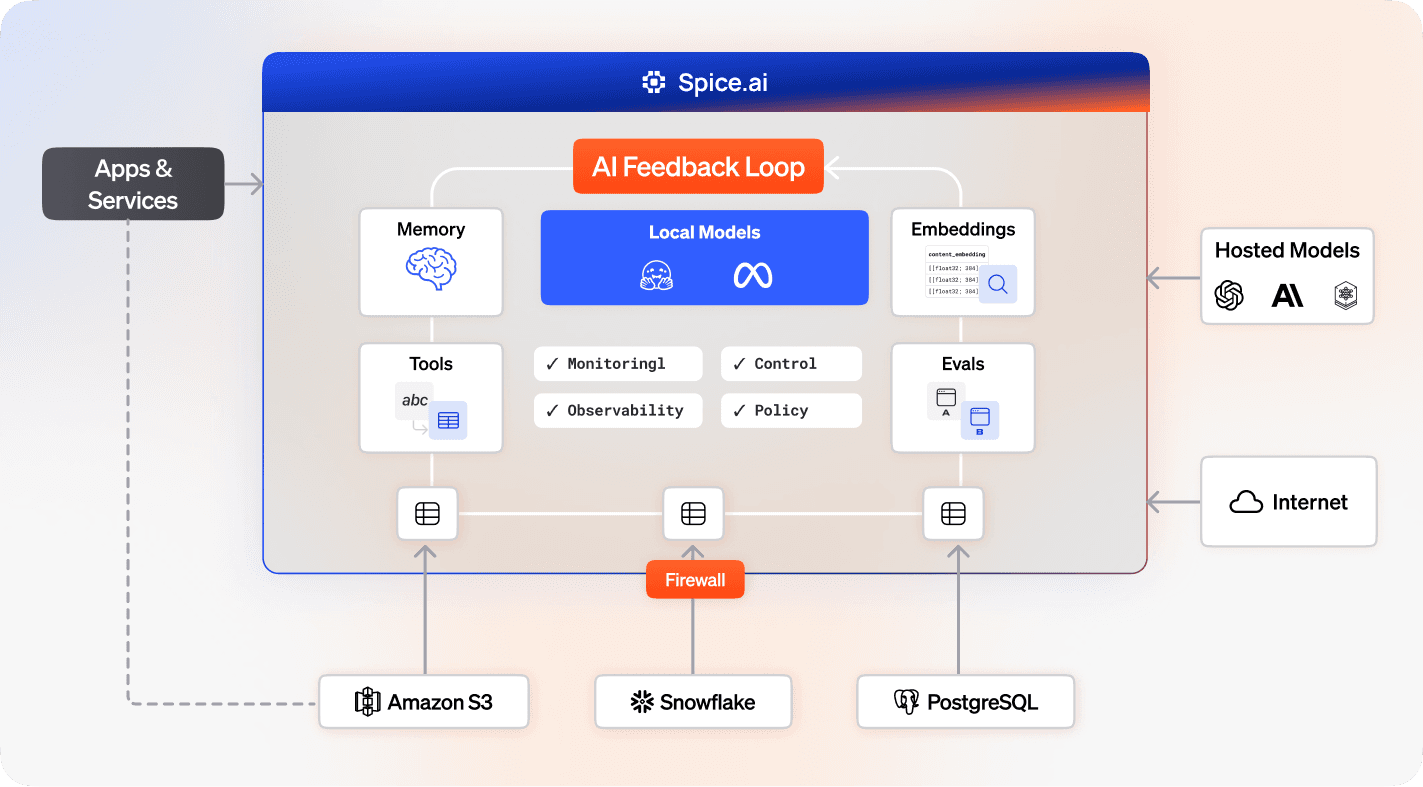This screenshot has width=1423, height=787.
Task: Click the Meta logo in Local Models
Action: coord(751,273)
